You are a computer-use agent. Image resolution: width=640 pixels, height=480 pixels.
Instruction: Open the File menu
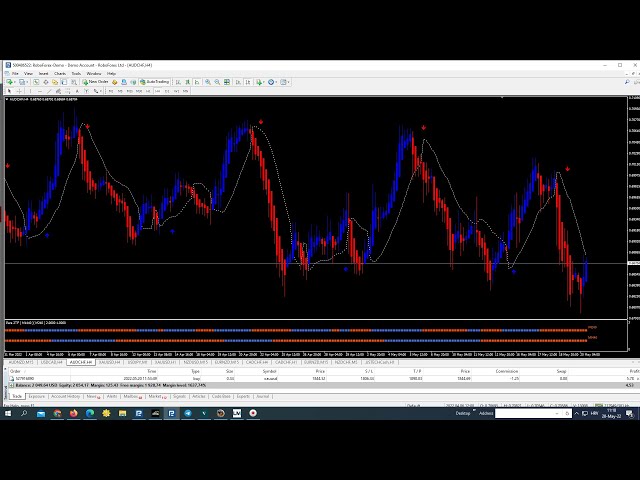click(x=15, y=73)
